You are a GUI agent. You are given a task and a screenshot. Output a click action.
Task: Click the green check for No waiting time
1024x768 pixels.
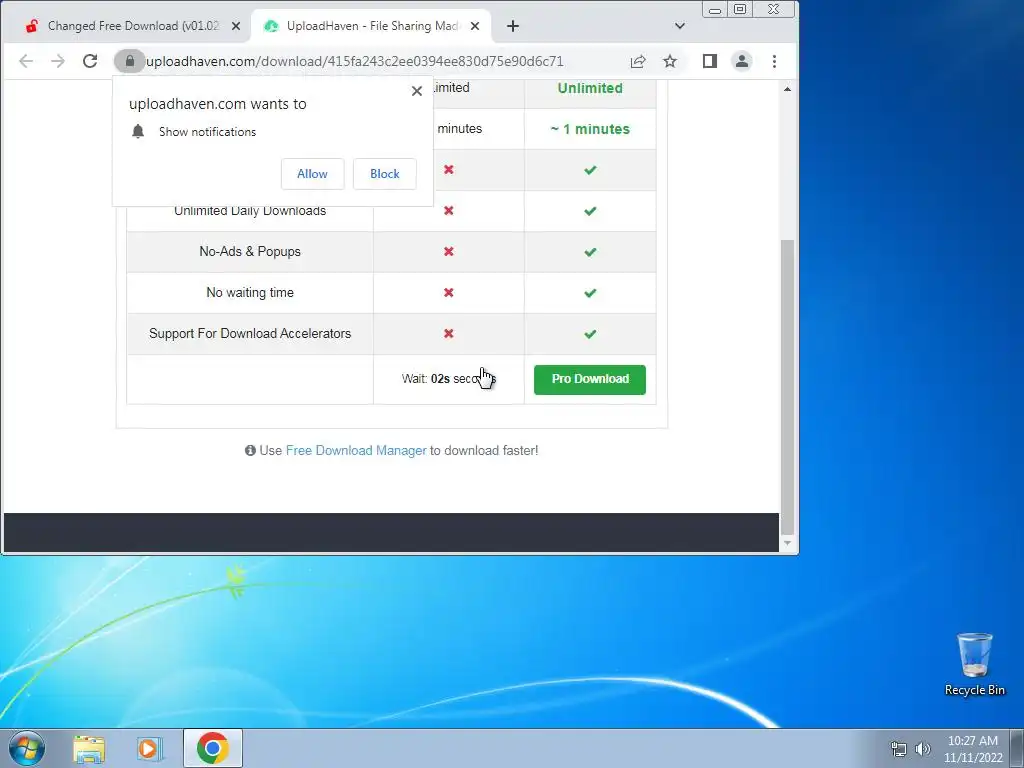pyautogui.click(x=590, y=293)
